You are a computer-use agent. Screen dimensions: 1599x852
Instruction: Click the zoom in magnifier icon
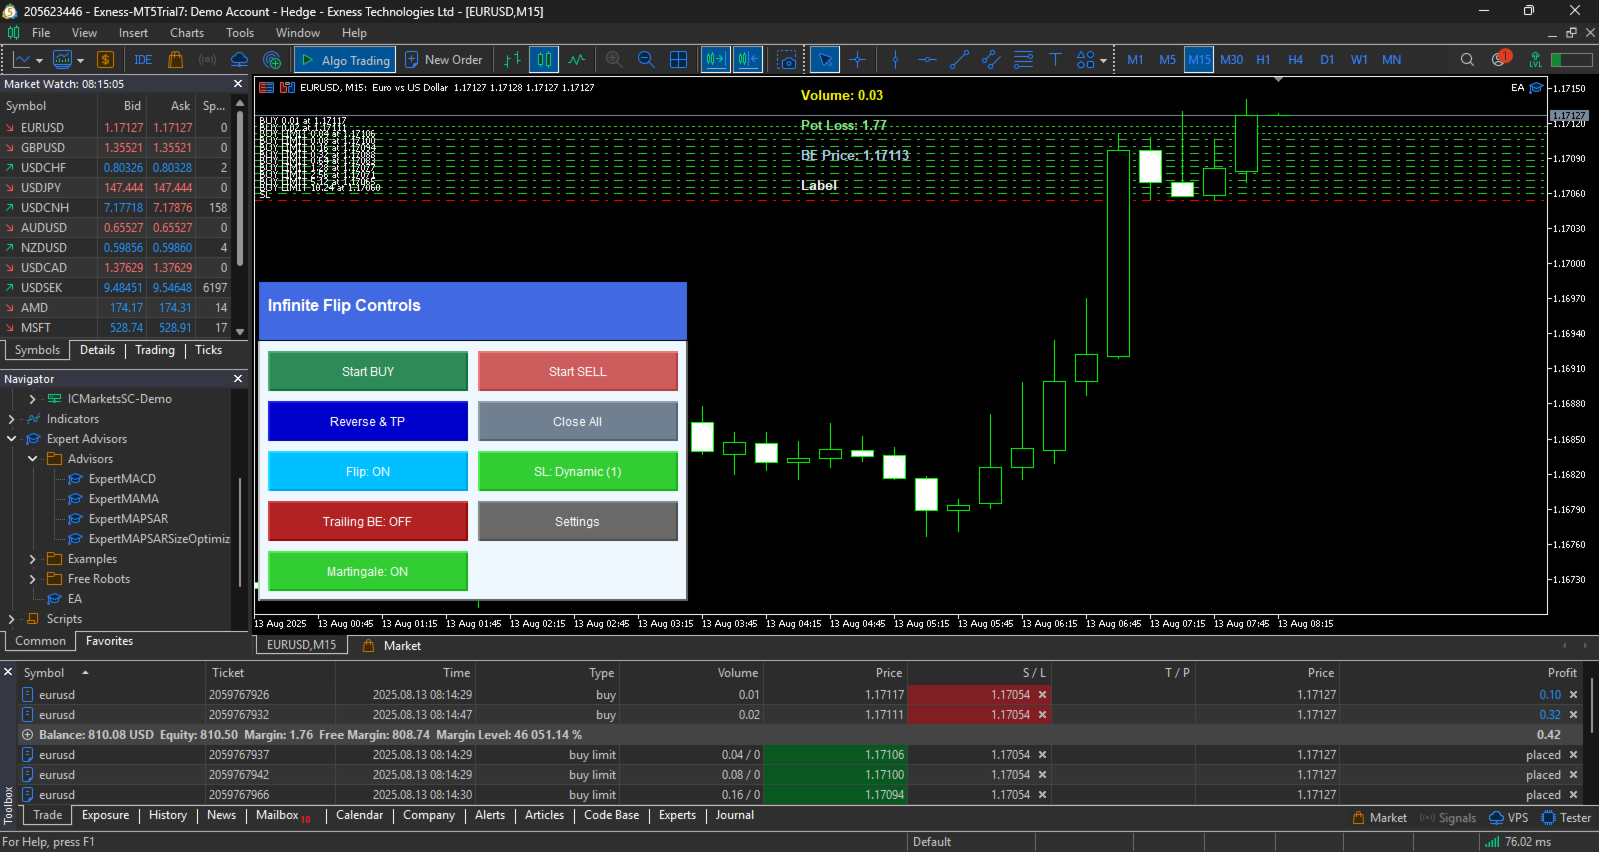614,60
